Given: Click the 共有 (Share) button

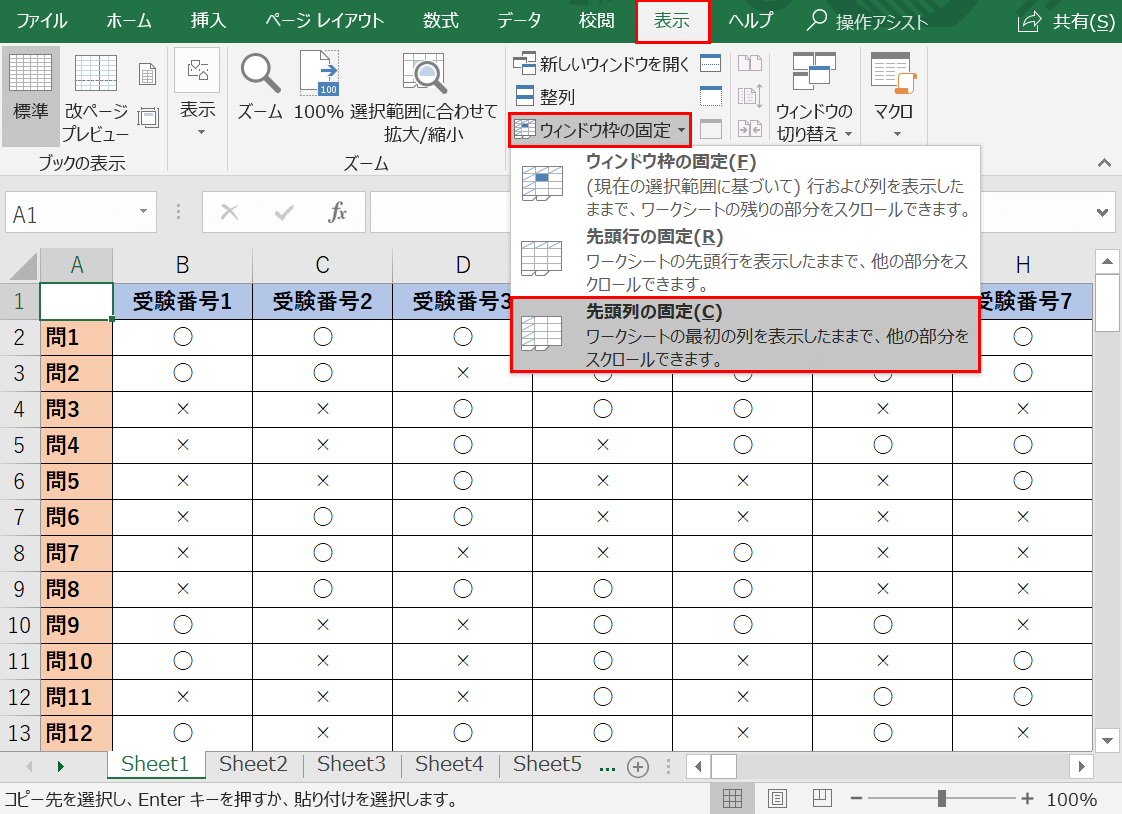Looking at the screenshot, I should click(x=1063, y=20).
